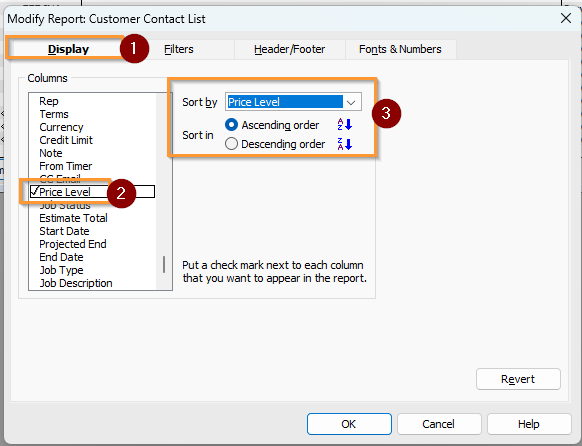The width and height of the screenshot is (582, 446).
Task: Click the Columns list scrollbar thumb
Action: click(x=164, y=264)
